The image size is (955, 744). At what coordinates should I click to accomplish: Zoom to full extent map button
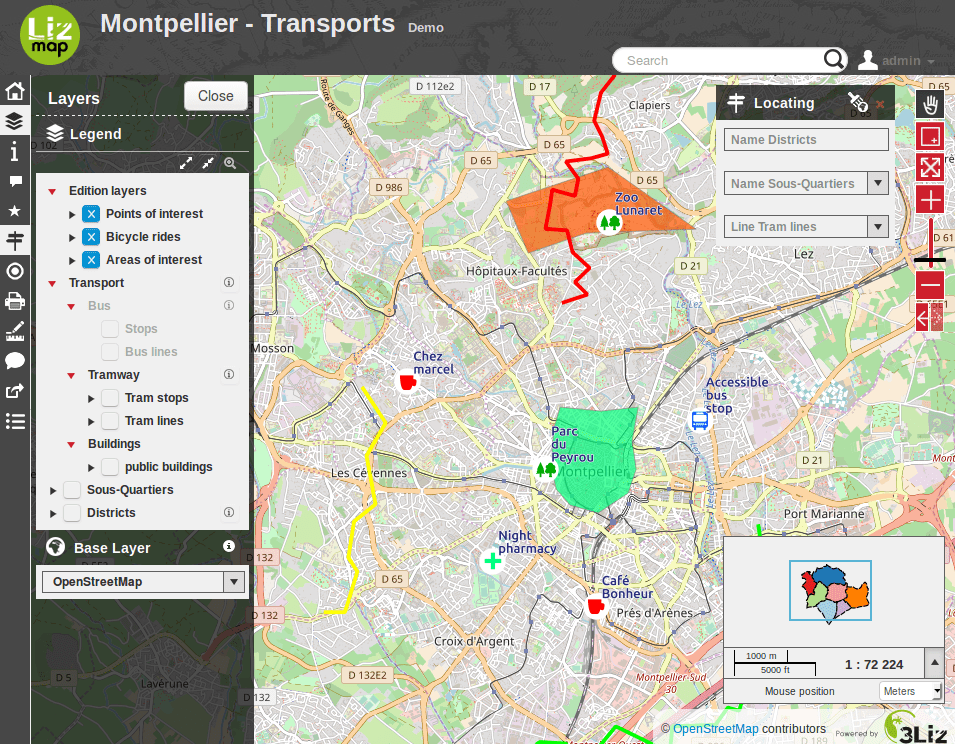point(930,167)
